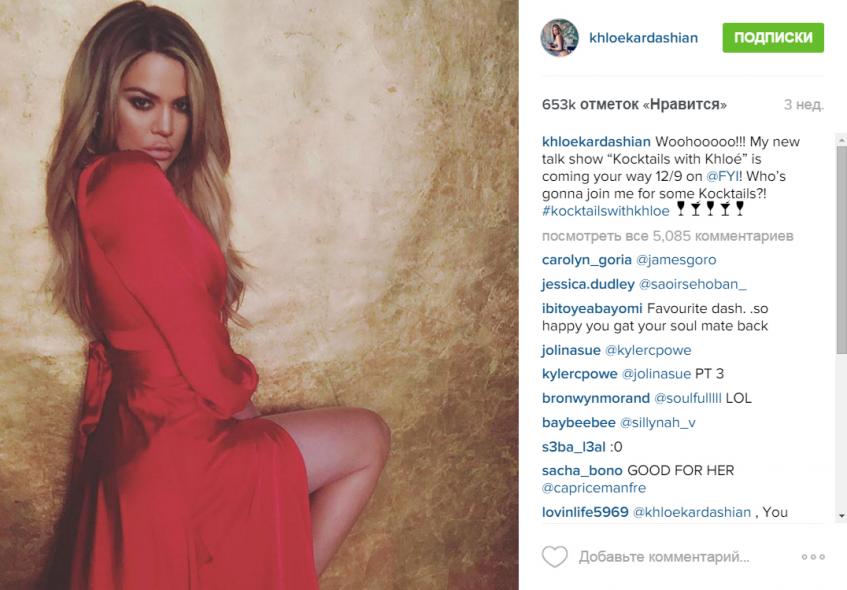Click the green Подписки follow button
Viewport: 847px width, 590px height.
pos(773,38)
